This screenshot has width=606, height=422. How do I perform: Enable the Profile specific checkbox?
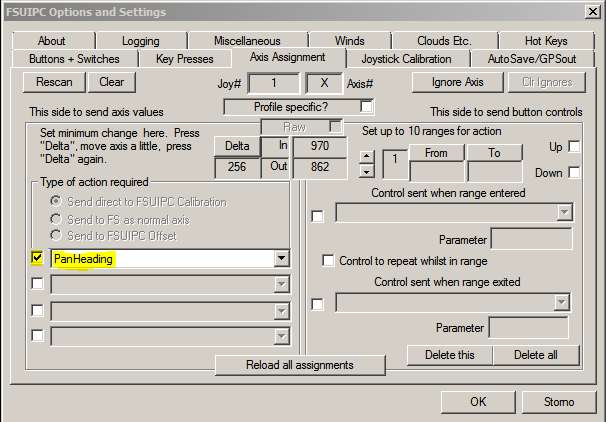367,105
